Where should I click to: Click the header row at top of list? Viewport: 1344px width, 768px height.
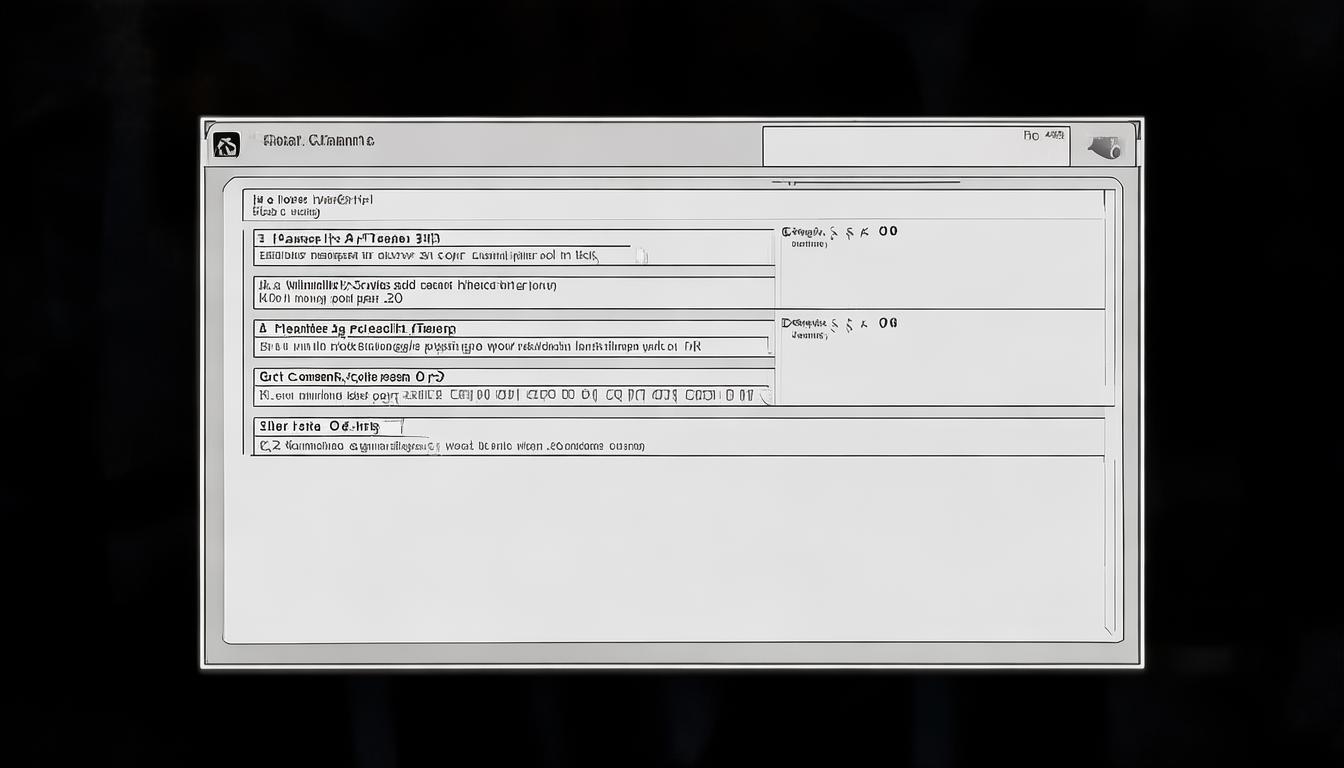tap(672, 205)
